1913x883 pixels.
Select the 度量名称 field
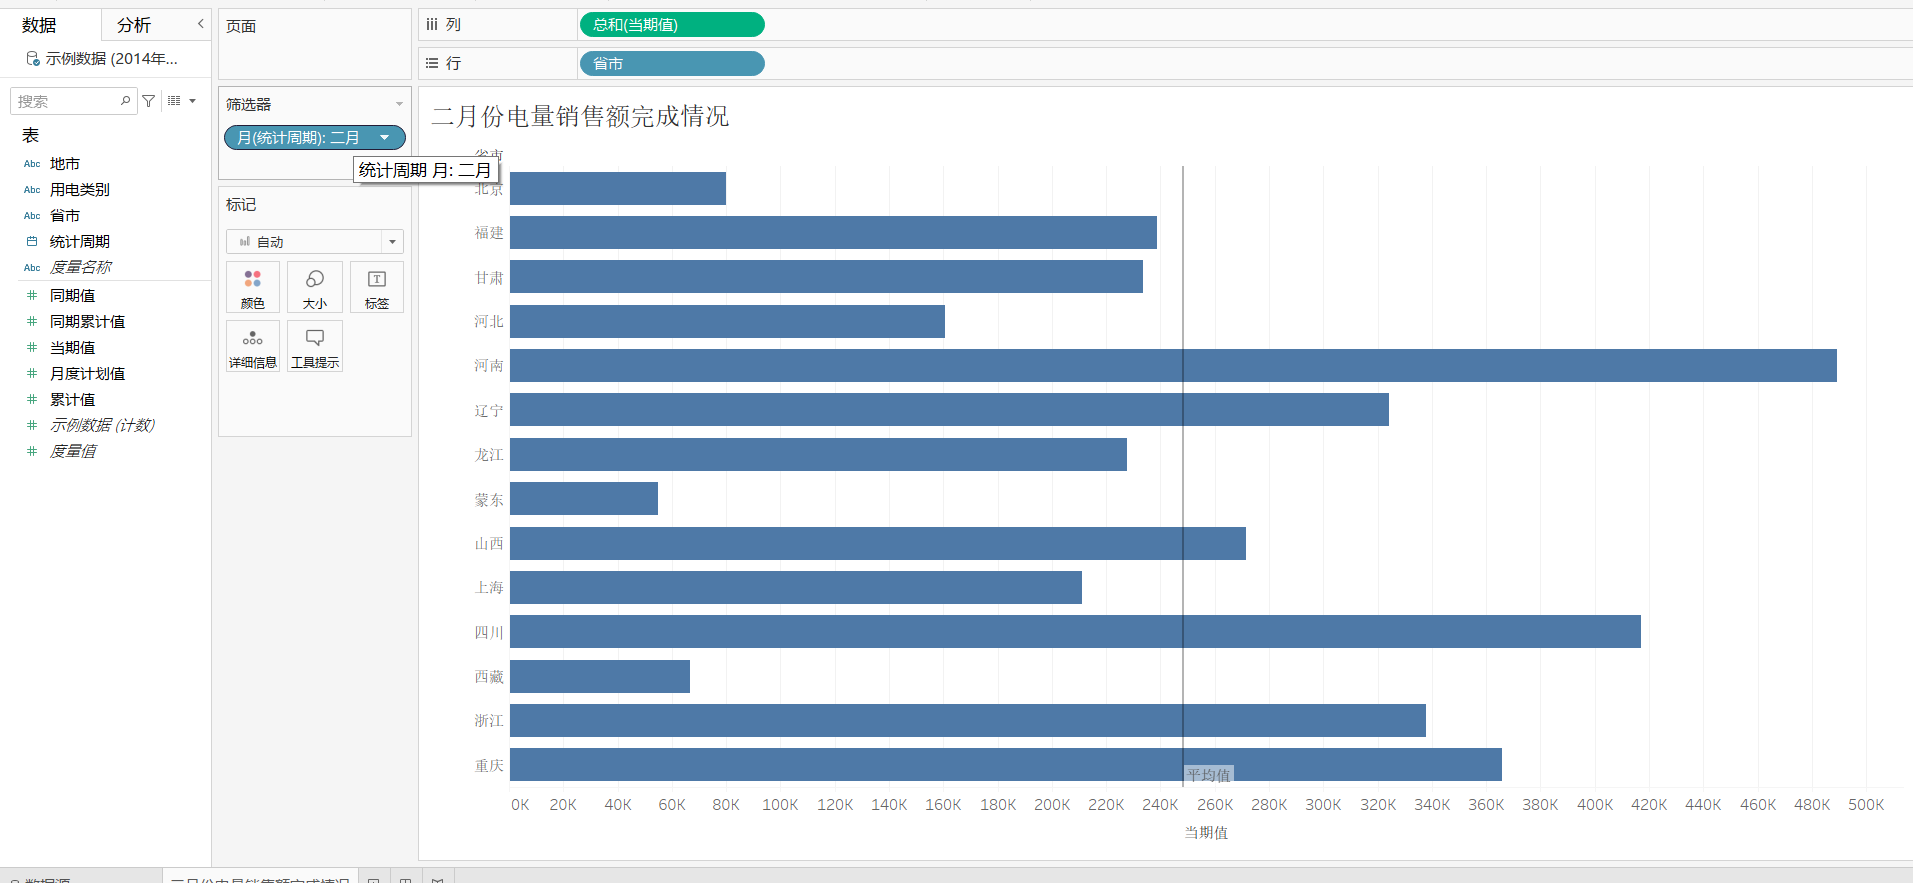tap(81, 268)
